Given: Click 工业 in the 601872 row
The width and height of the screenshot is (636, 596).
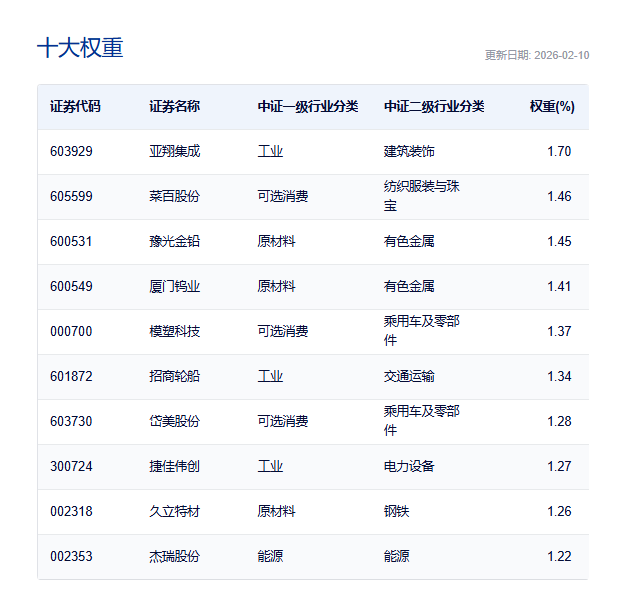Looking at the screenshot, I should (270, 377).
